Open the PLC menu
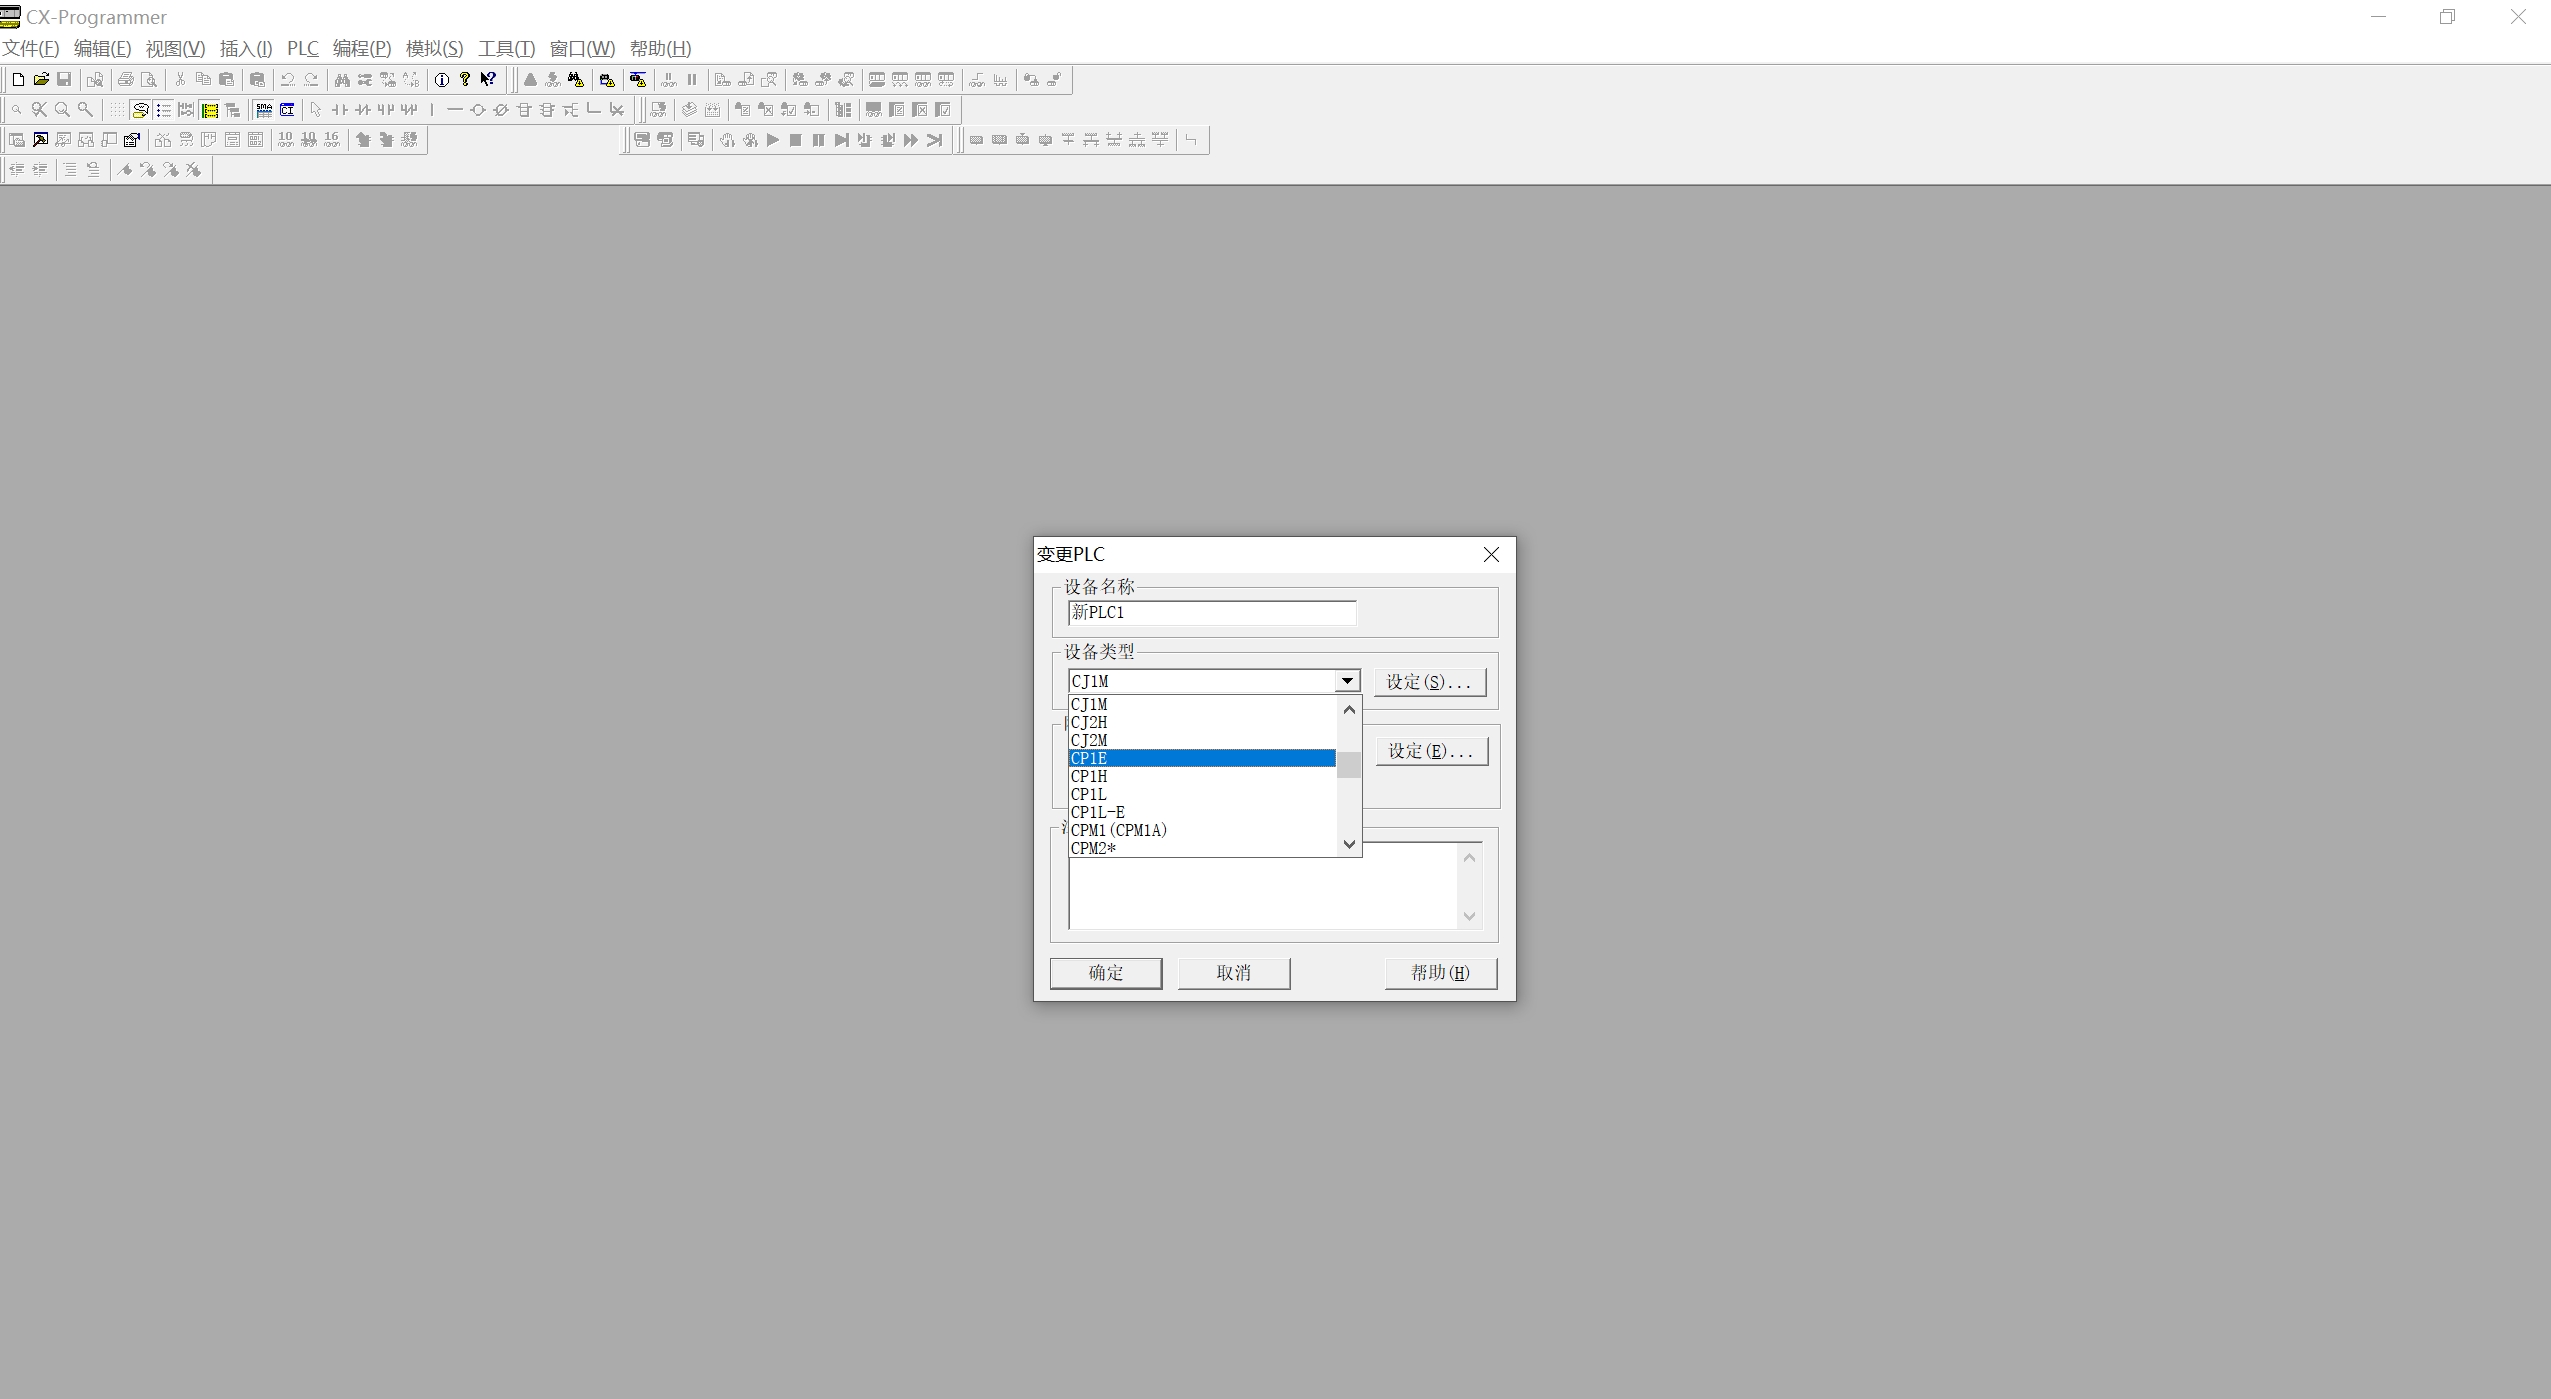This screenshot has height=1399, width=2551. point(302,48)
